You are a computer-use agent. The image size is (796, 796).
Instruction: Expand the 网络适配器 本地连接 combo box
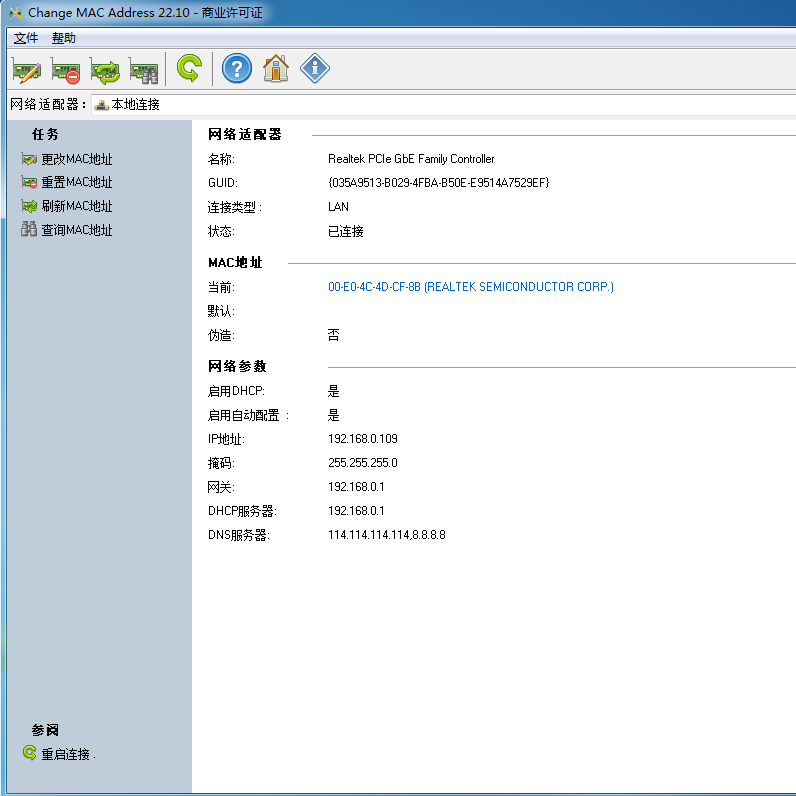coord(443,105)
